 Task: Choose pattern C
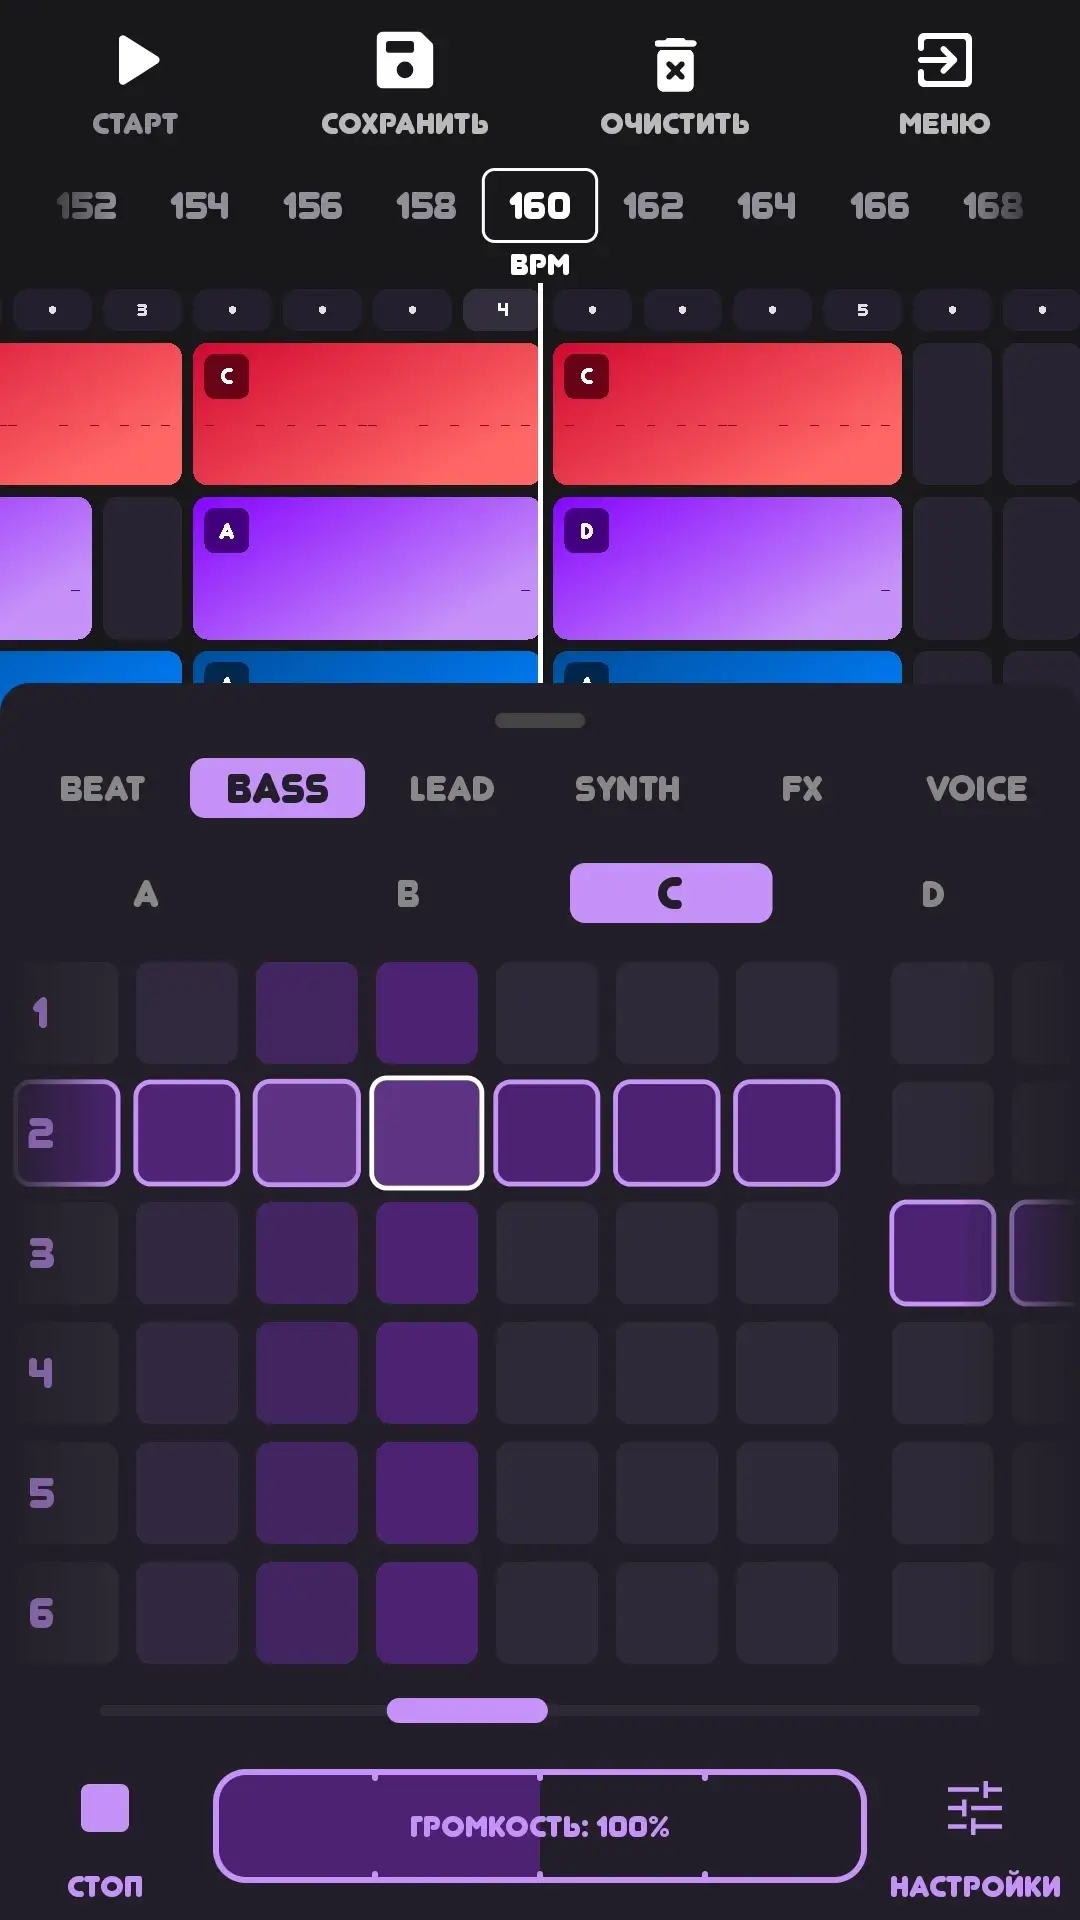tap(671, 893)
